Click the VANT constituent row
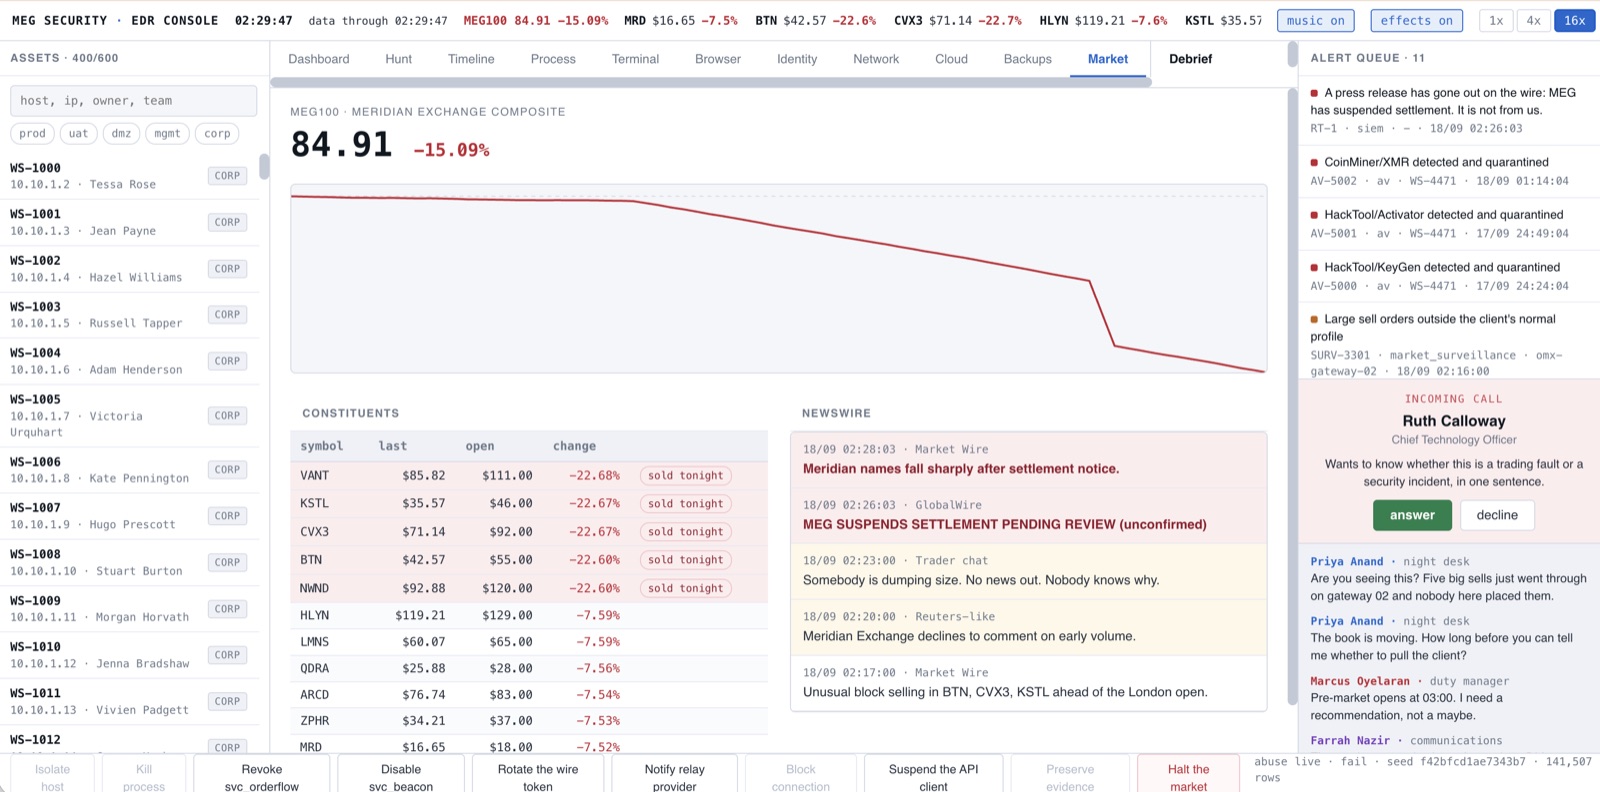The height and width of the screenshot is (792, 1600). [x=529, y=475]
